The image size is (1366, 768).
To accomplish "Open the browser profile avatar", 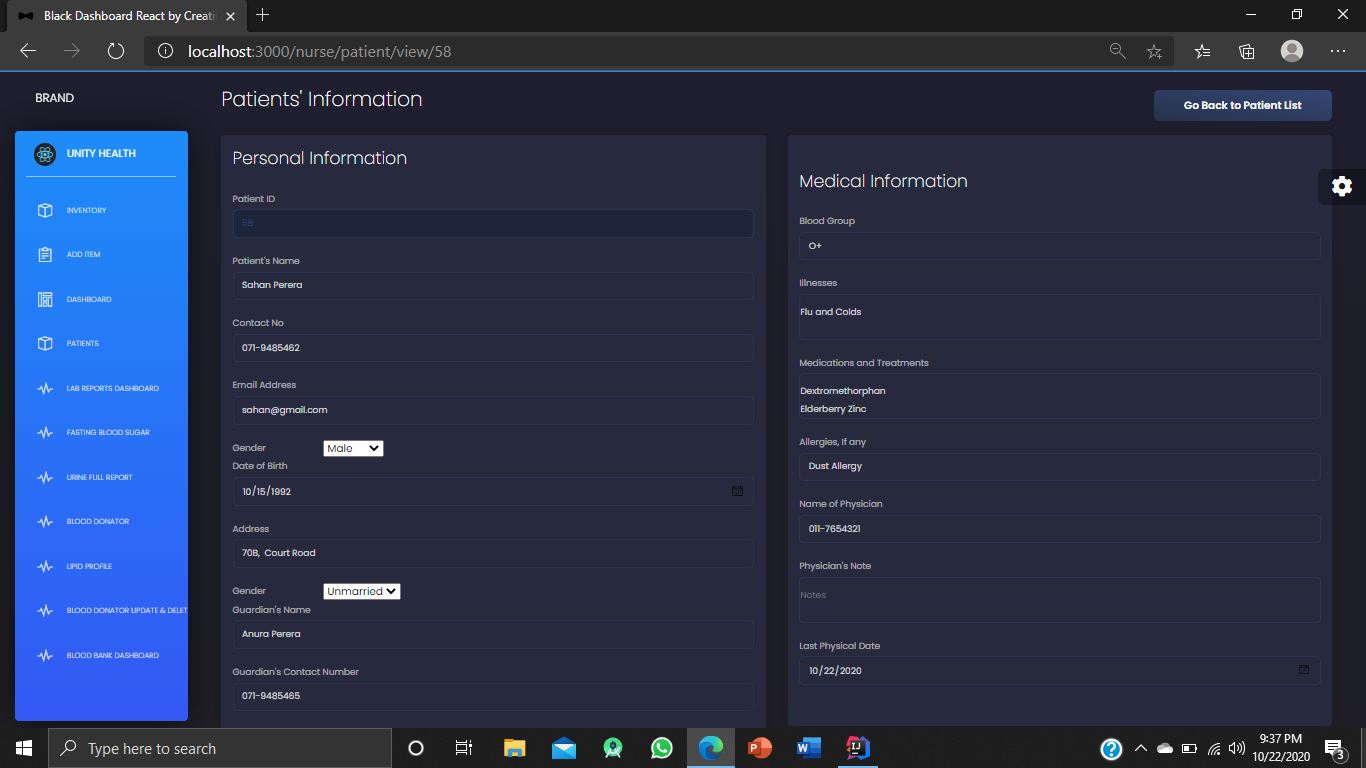I will [1292, 51].
